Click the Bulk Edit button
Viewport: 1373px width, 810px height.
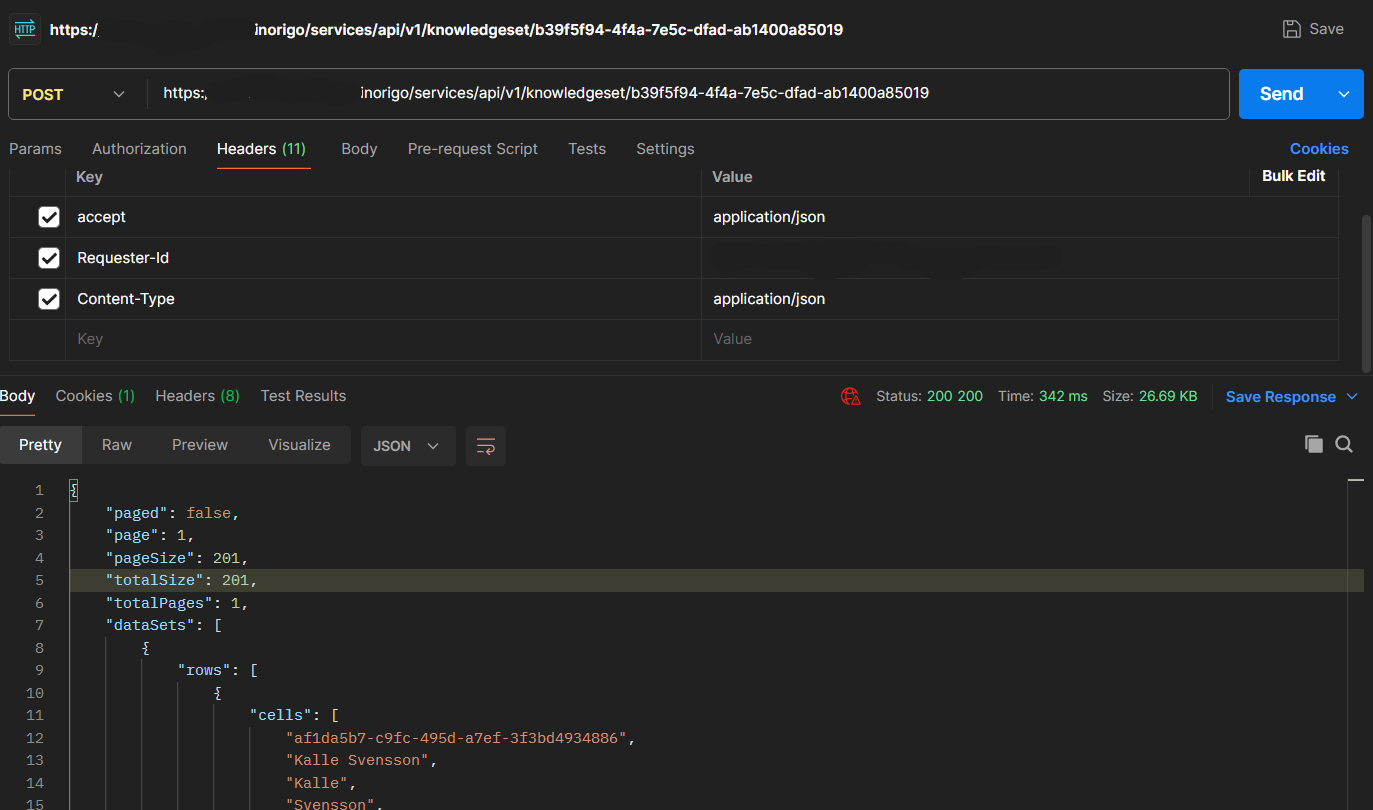[x=1293, y=176]
